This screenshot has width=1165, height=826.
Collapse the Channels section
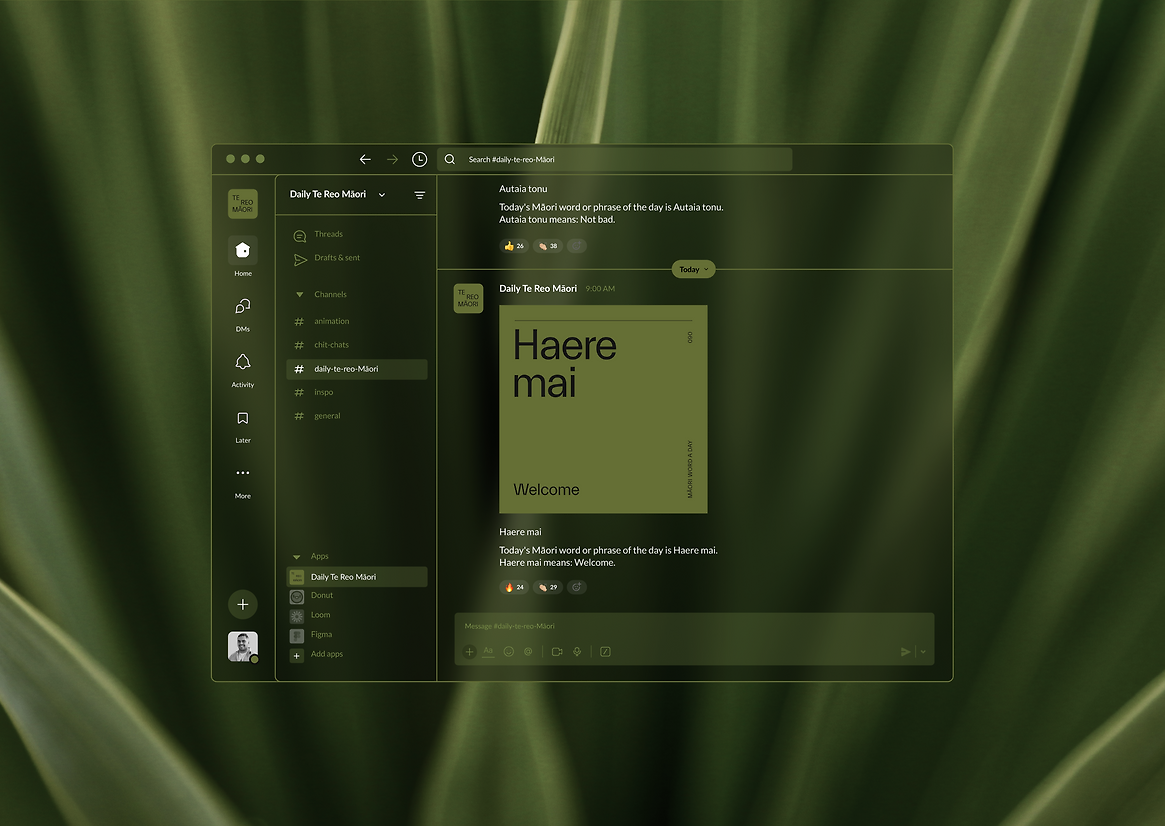(x=299, y=295)
